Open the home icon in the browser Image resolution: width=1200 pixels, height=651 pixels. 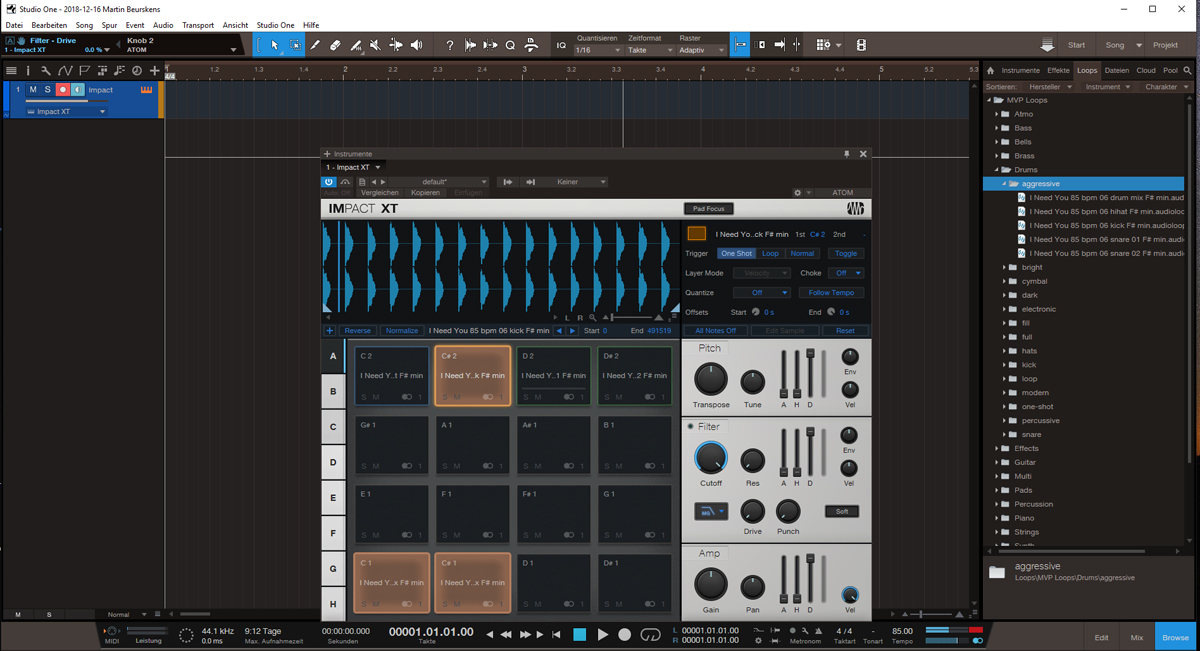[990, 71]
